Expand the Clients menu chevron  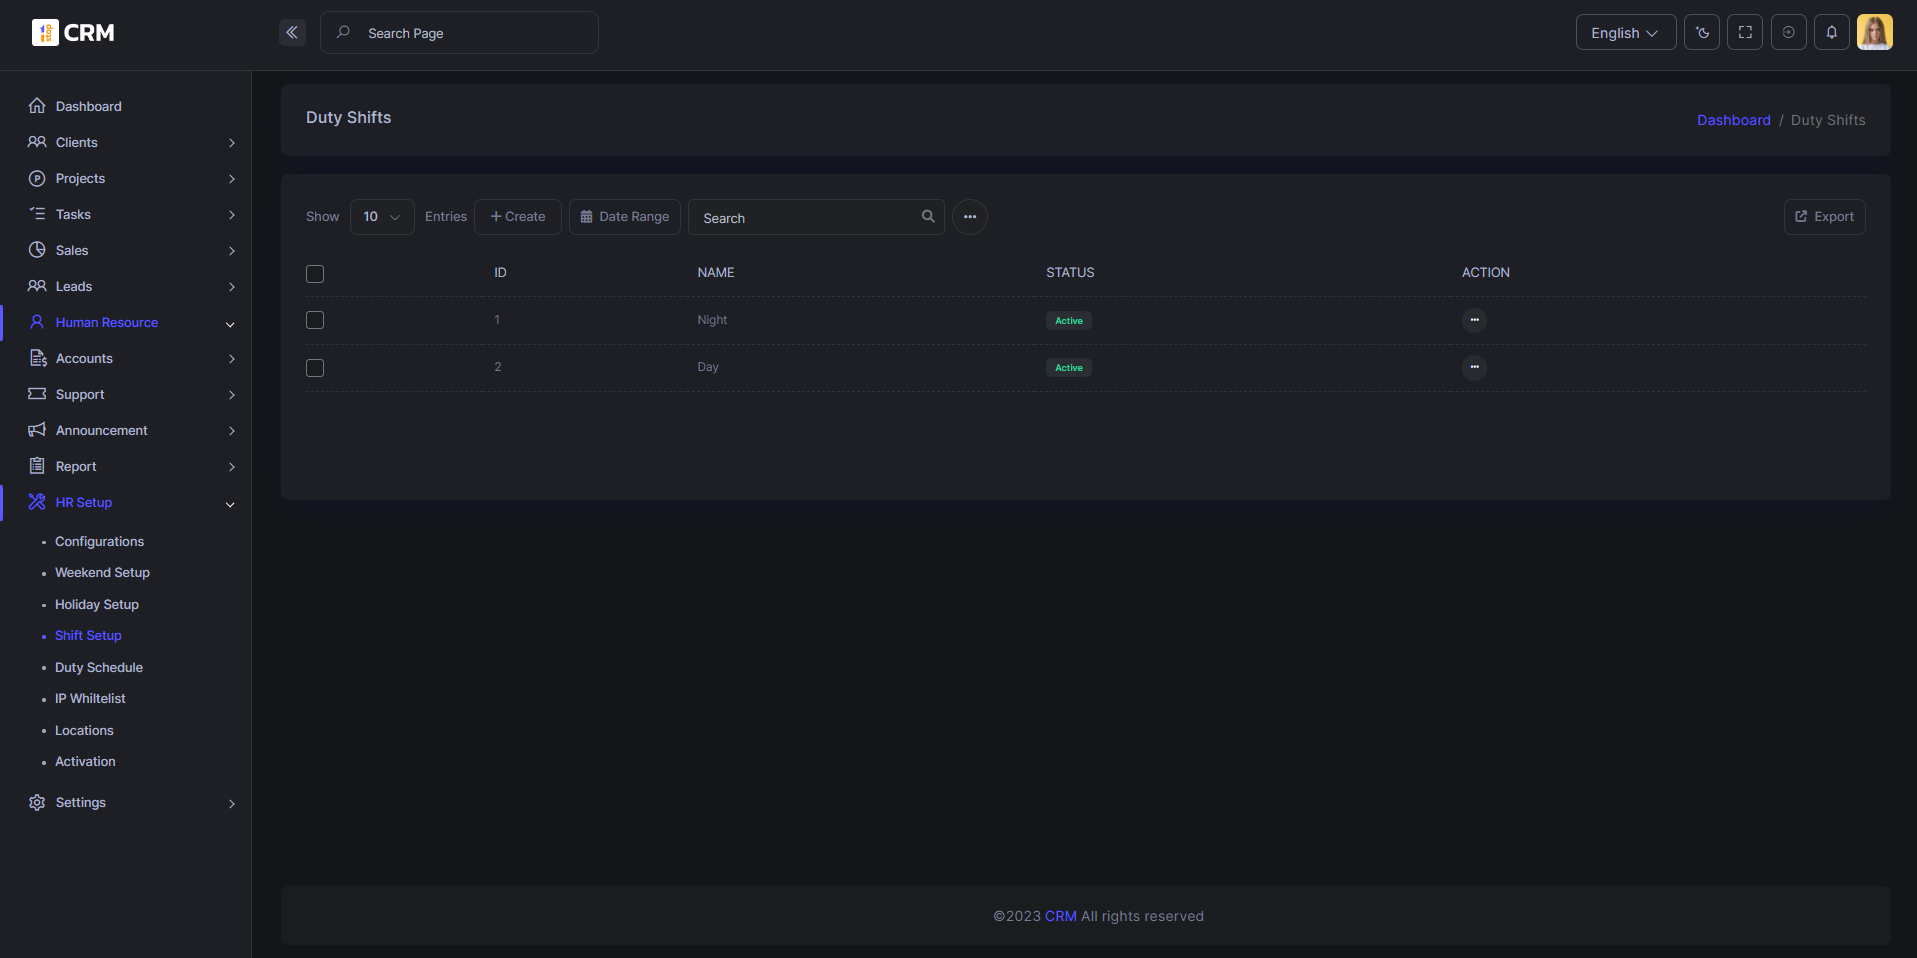(x=231, y=143)
